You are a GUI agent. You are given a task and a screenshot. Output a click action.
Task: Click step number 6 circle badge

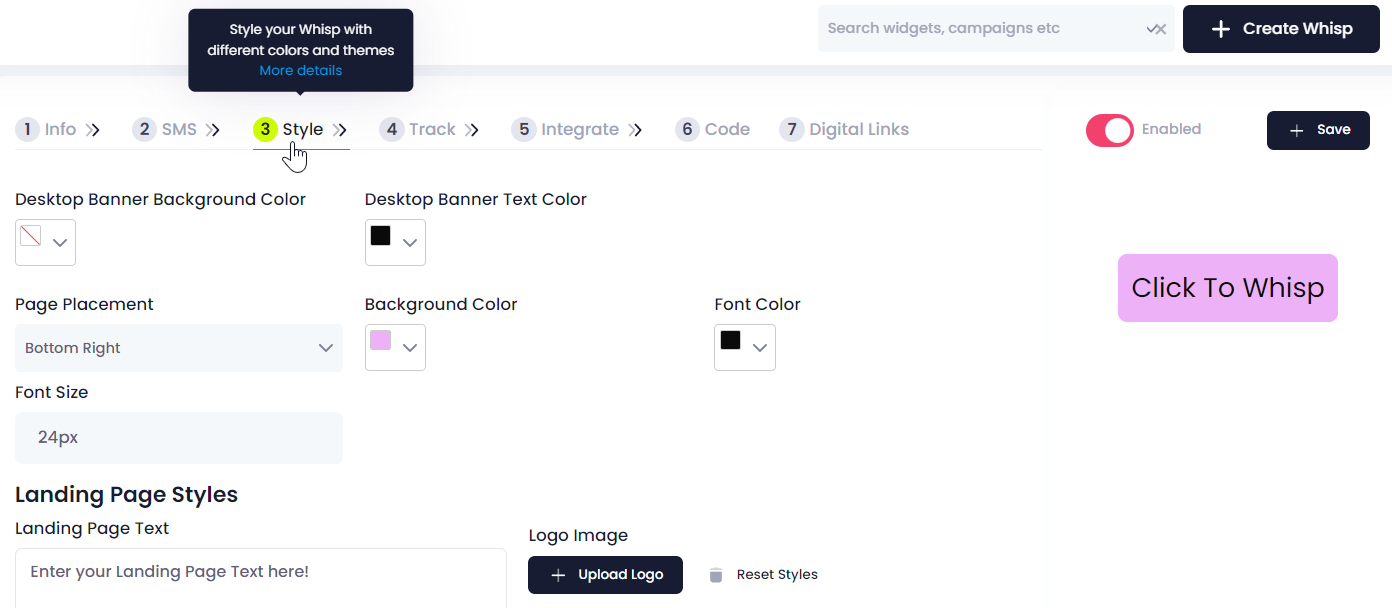tap(687, 129)
